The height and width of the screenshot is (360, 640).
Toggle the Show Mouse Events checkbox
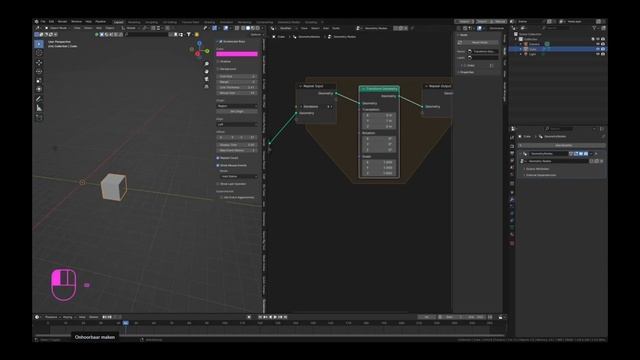(x=218, y=165)
